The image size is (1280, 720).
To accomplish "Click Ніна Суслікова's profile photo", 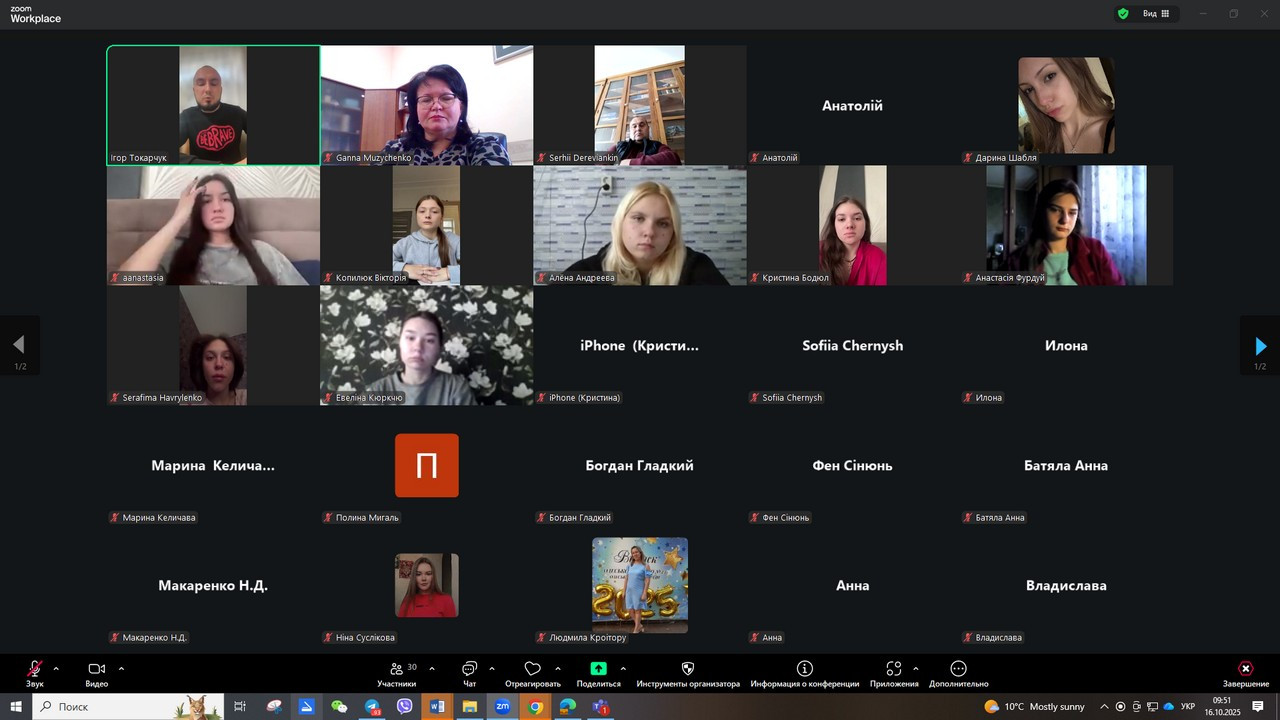I will (427, 585).
